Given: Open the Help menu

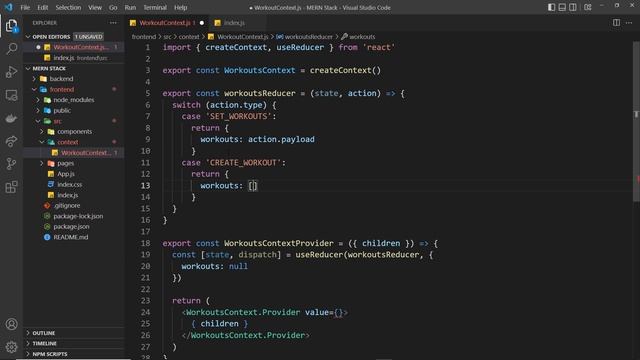Looking at the screenshot, I should point(180,7).
